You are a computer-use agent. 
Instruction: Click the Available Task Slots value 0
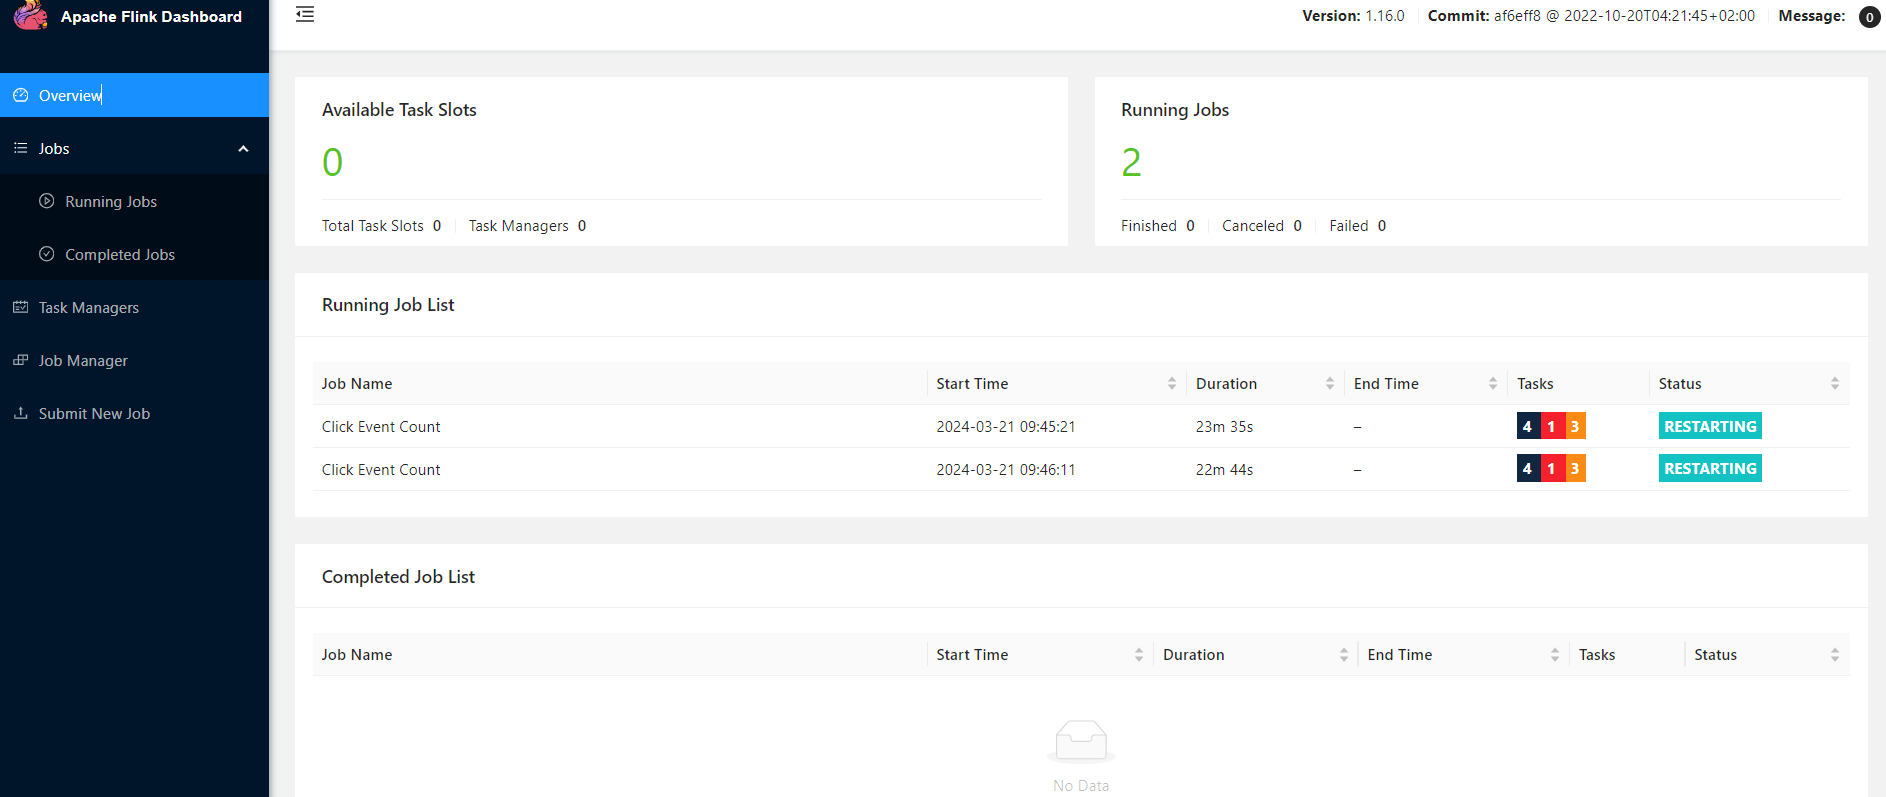coord(333,162)
